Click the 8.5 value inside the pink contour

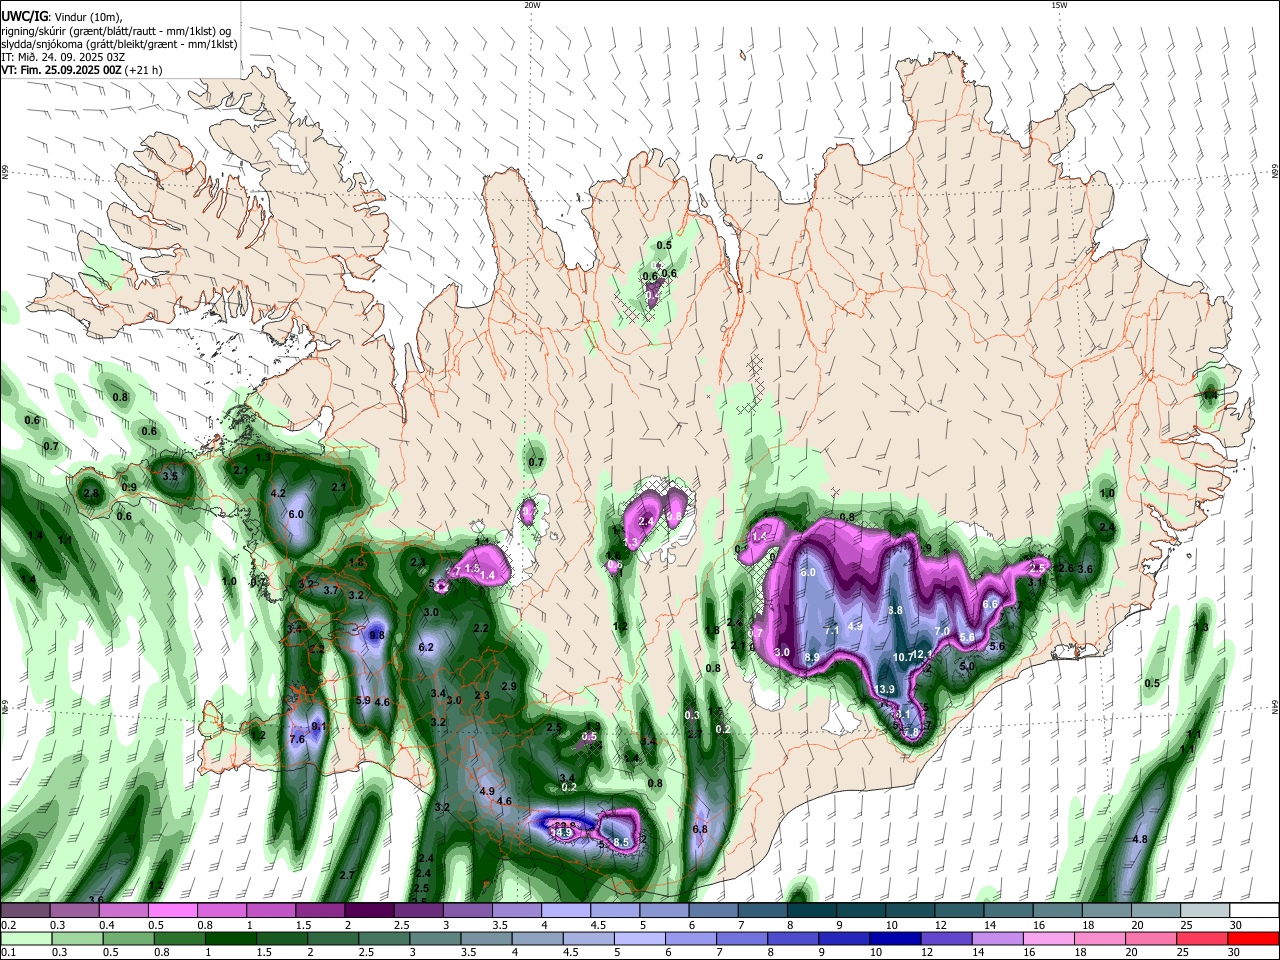click(x=621, y=843)
